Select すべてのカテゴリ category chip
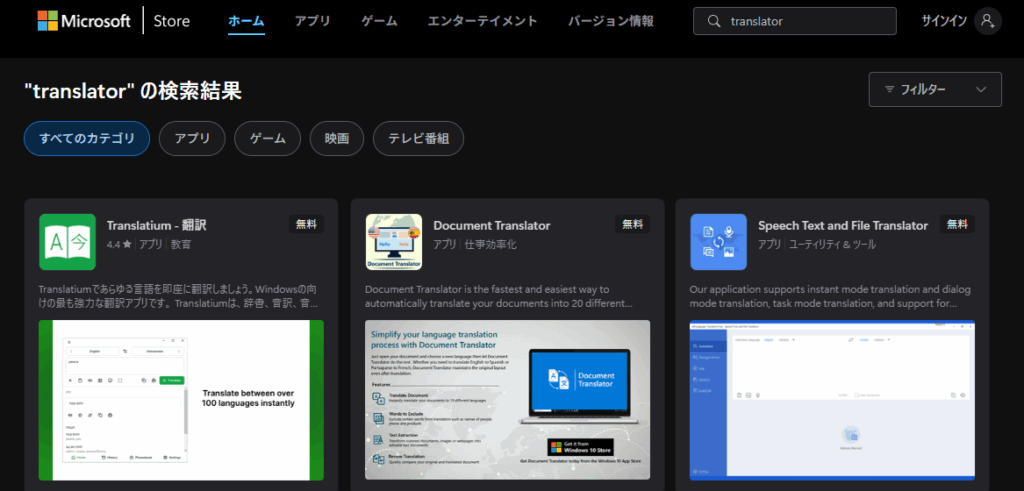This screenshot has height=491, width=1024. pyautogui.click(x=87, y=138)
